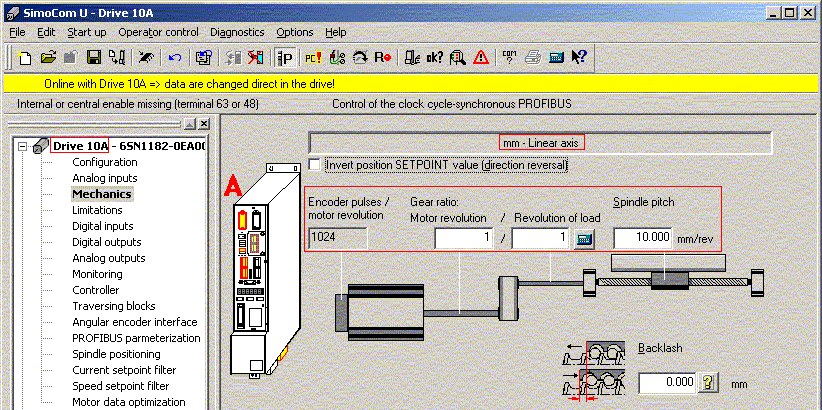Click the magnifier search toolbar icon
The width and height of the screenshot is (822, 410).
coord(458,57)
